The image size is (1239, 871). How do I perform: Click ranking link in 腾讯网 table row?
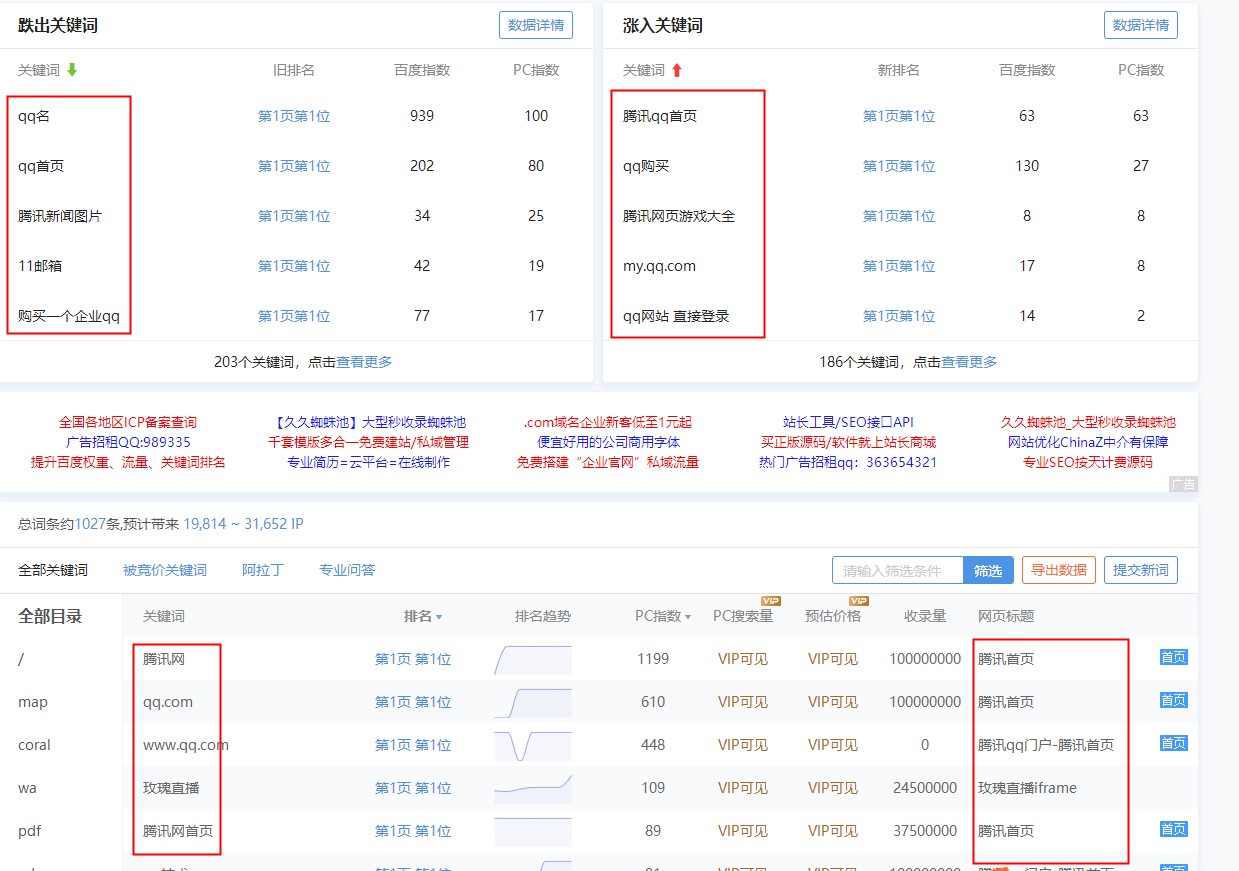413,659
